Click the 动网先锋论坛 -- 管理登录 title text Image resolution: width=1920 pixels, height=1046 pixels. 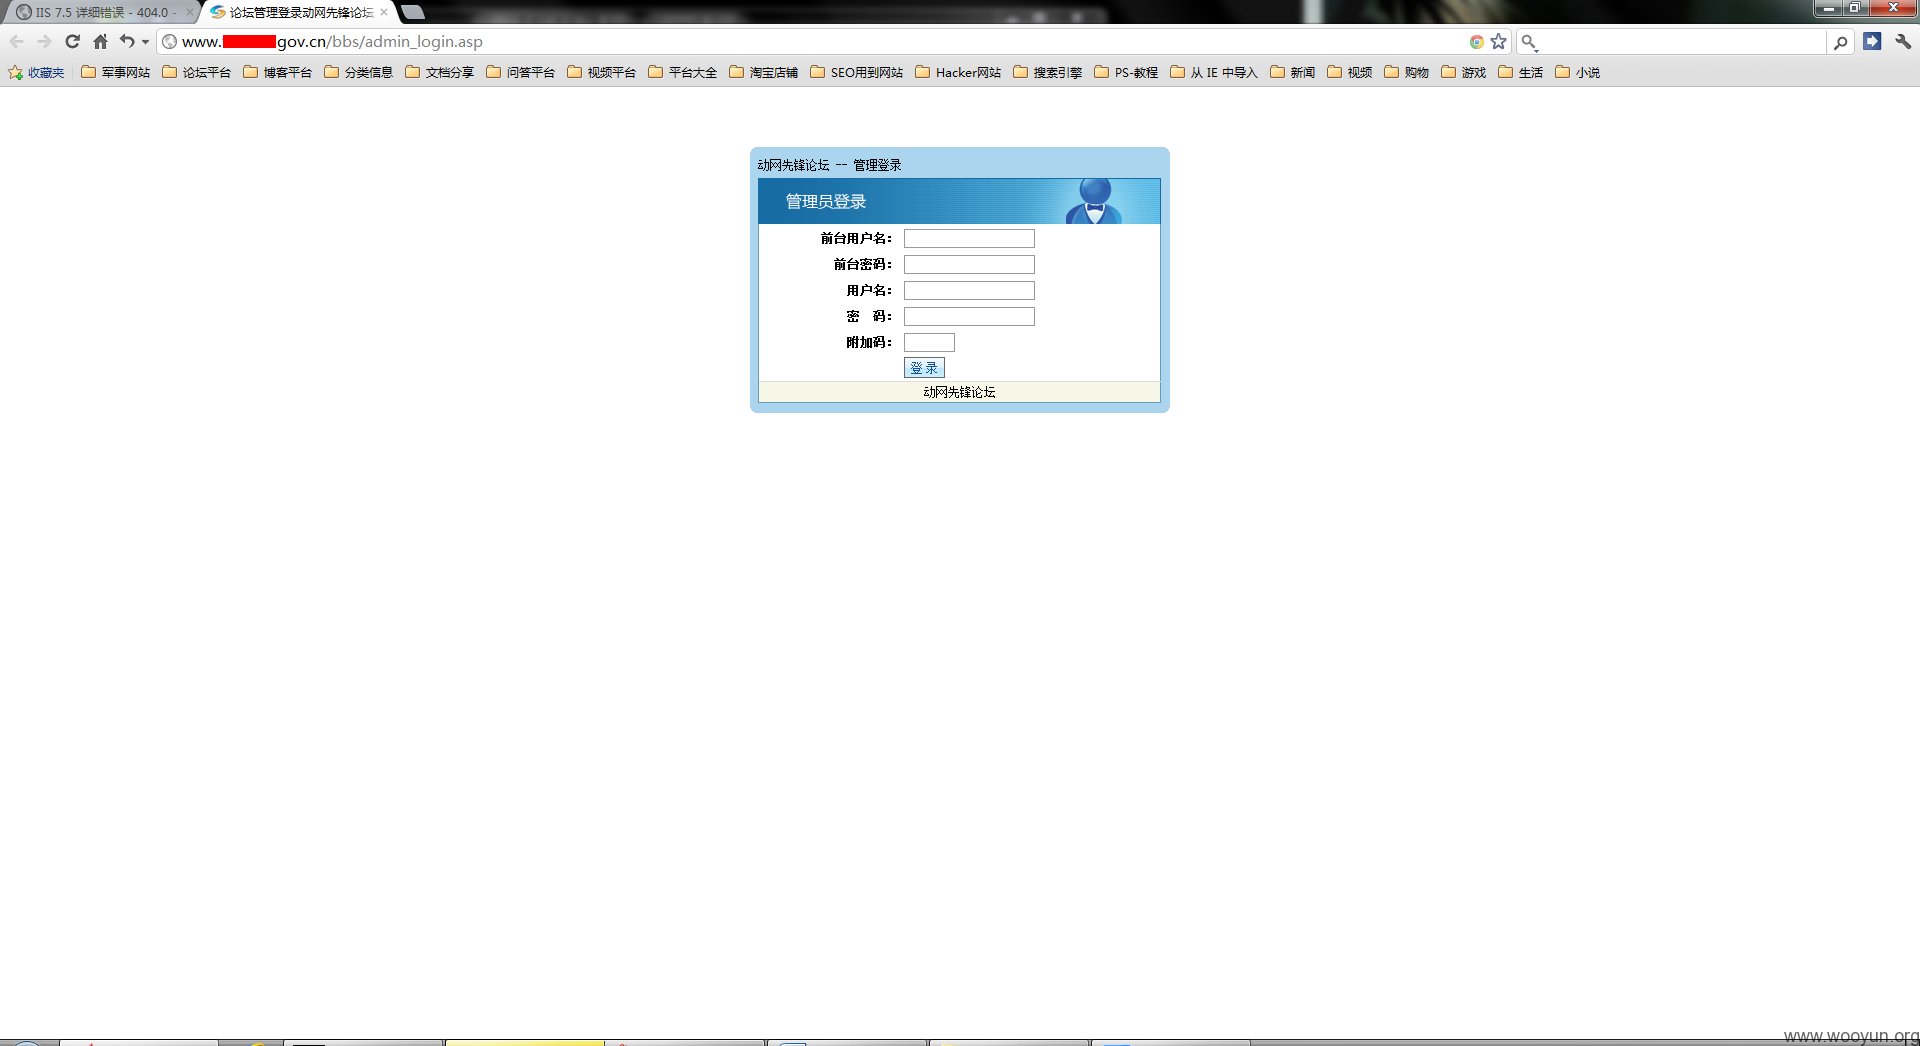pos(829,165)
